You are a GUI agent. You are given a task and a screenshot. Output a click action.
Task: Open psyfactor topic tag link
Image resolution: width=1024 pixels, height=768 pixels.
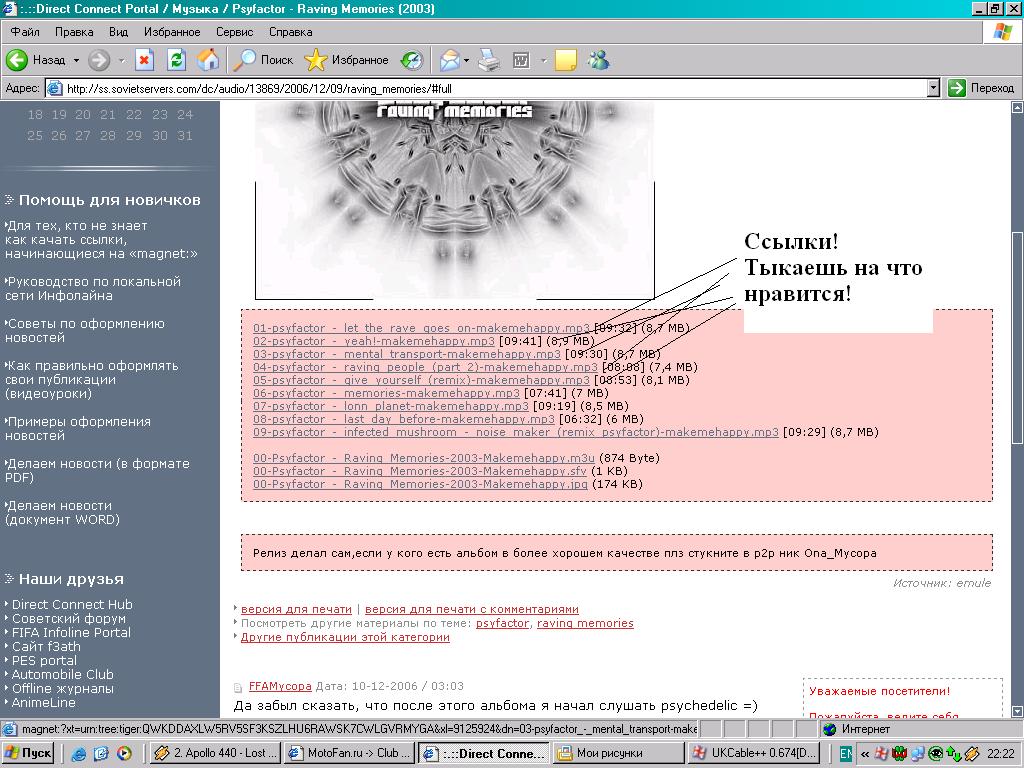[x=502, y=623]
